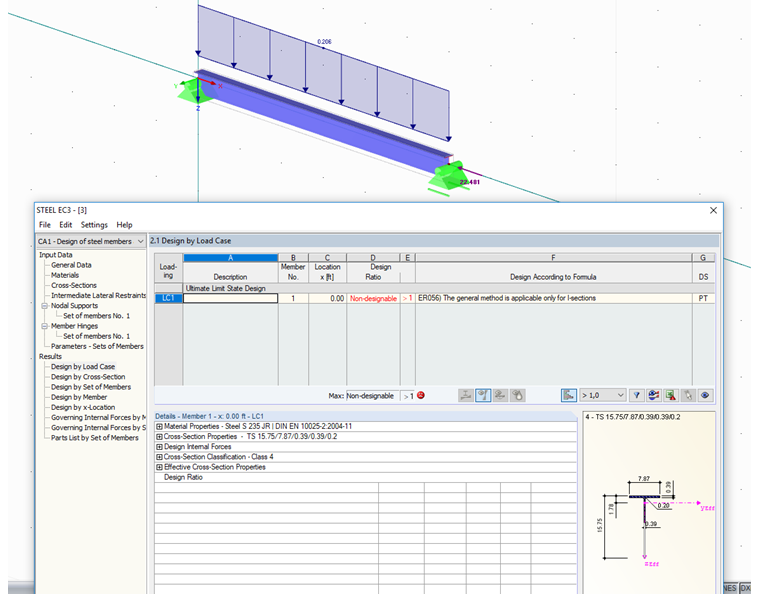Click the PT cell in DS column
The width and height of the screenshot is (760, 594).
coord(703,298)
